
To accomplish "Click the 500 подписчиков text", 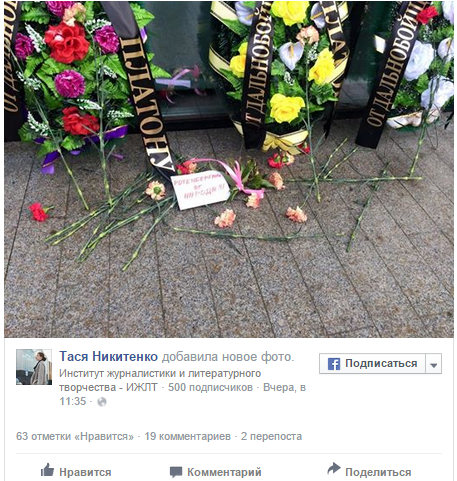I will [x=210, y=387].
